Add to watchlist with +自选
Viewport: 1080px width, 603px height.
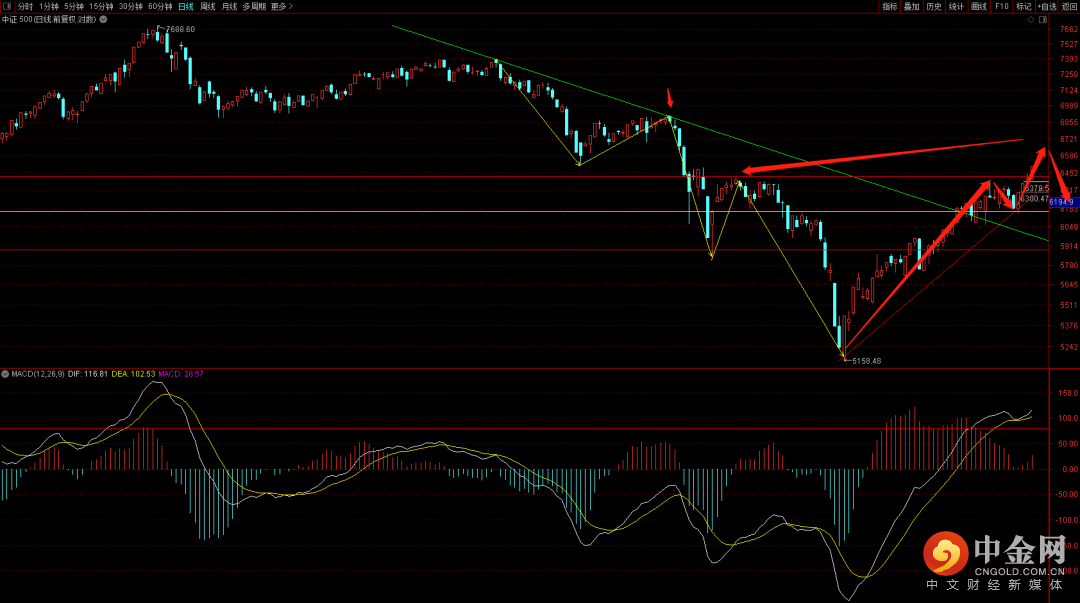[x=1047, y=6]
